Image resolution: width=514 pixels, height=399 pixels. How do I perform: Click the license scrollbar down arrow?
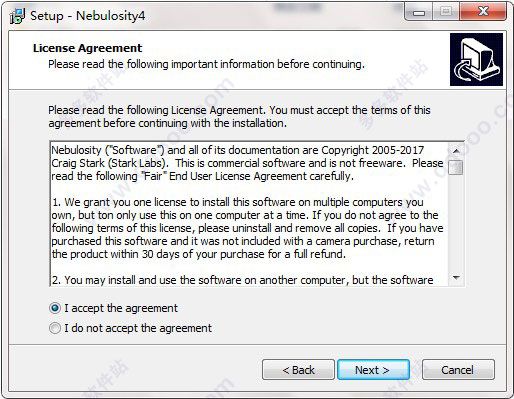click(x=456, y=277)
